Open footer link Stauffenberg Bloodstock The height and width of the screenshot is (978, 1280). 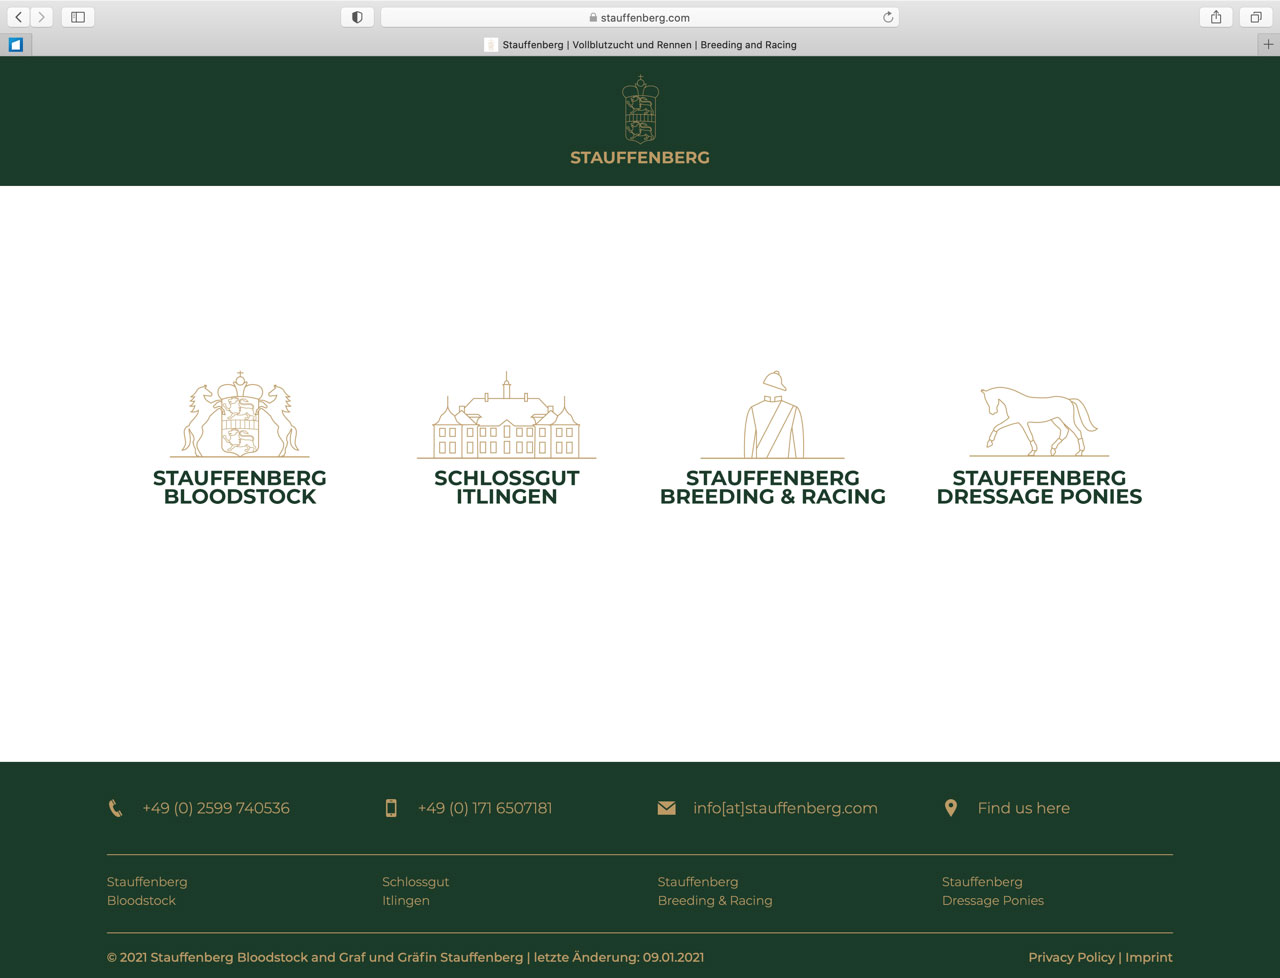coord(147,891)
